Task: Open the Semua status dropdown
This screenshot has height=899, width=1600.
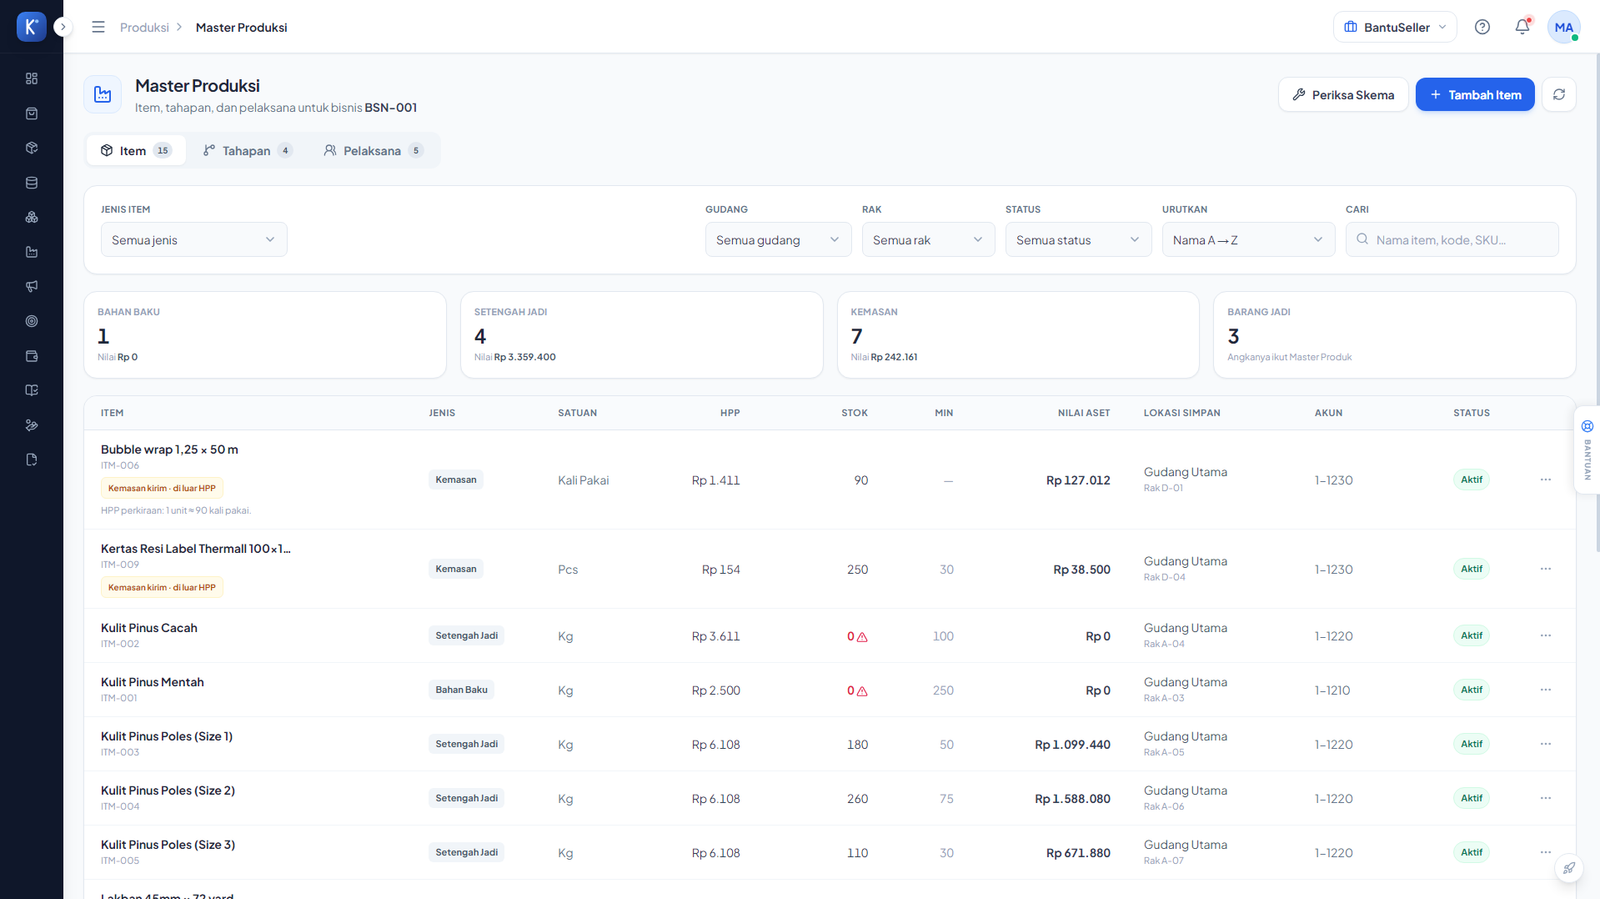Action: pos(1078,240)
